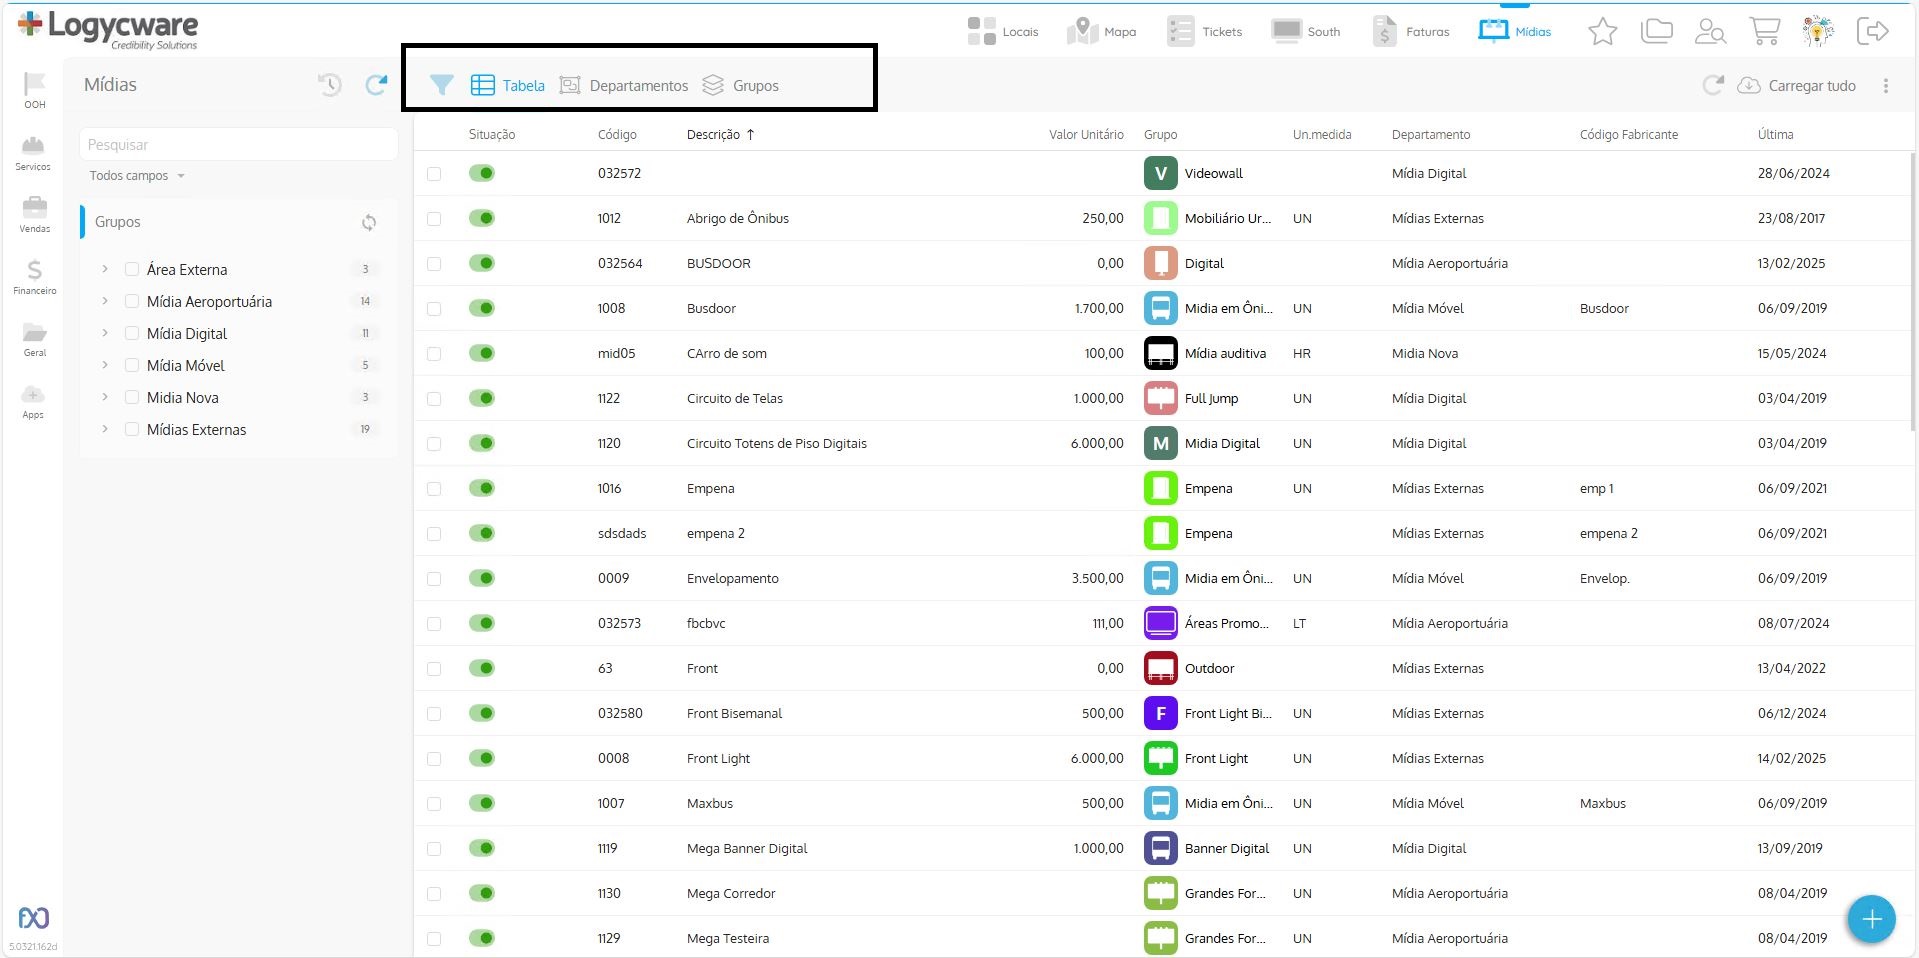Check the Mídia Digital group checkbox
Screen dimensions: 1919x958
coord(132,334)
